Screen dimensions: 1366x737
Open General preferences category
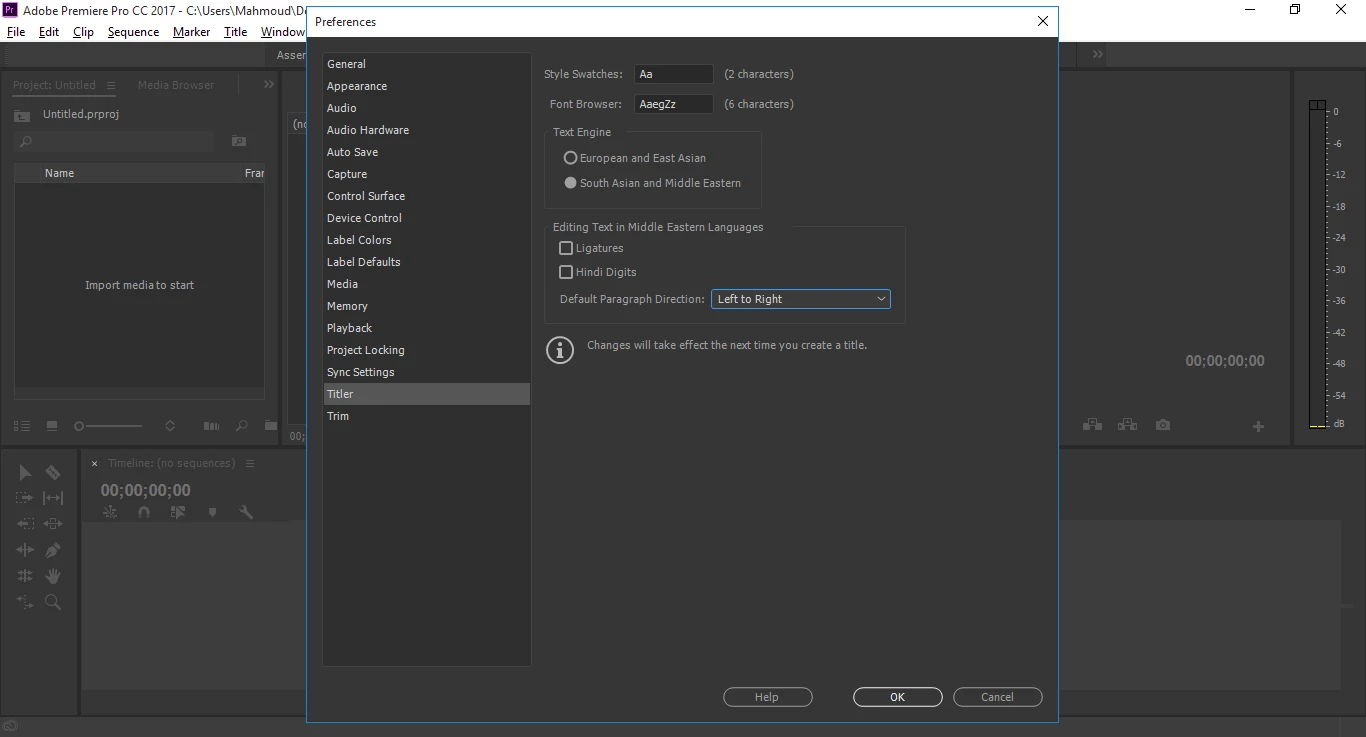426,64
